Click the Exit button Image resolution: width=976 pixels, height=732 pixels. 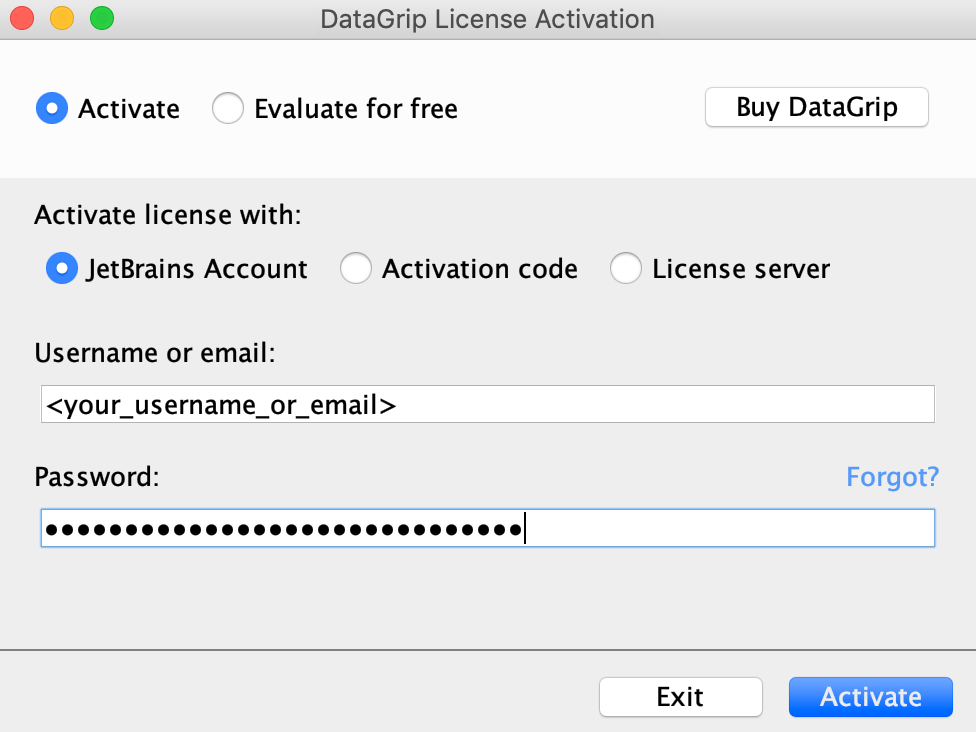(680, 697)
